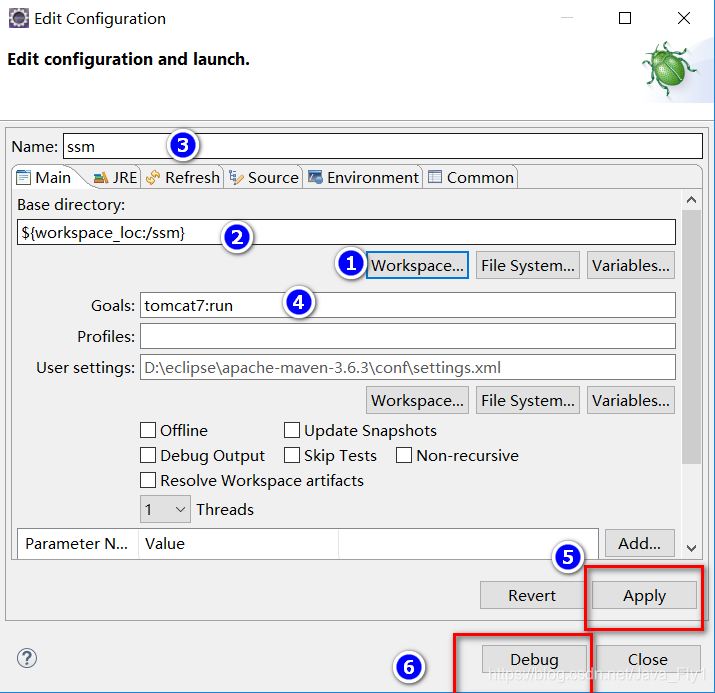
Task: Click the Value column header
Action: [x=238, y=543]
